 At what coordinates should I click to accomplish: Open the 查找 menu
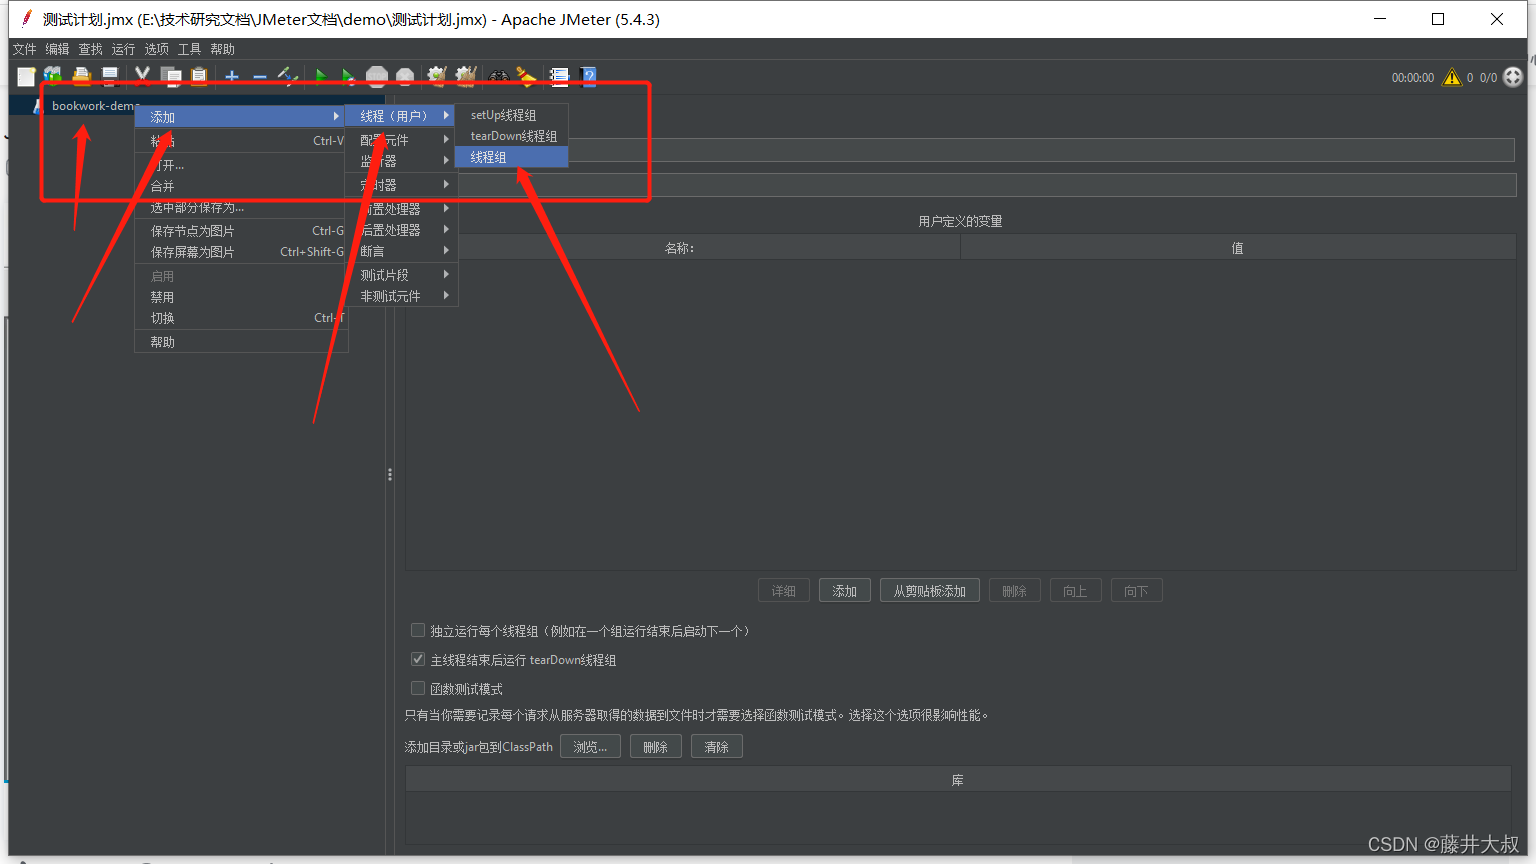pyautogui.click(x=90, y=49)
